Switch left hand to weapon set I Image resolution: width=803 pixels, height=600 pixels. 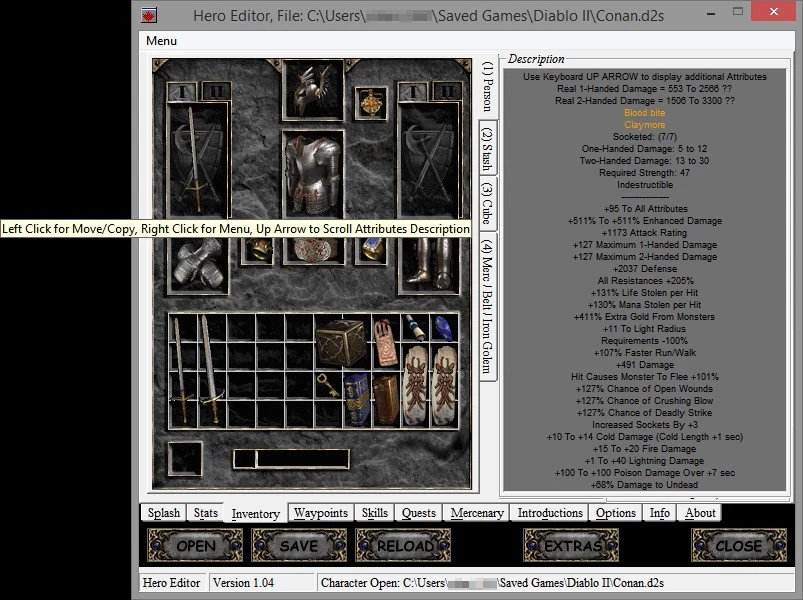pyautogui.click(x=182, y=92)
